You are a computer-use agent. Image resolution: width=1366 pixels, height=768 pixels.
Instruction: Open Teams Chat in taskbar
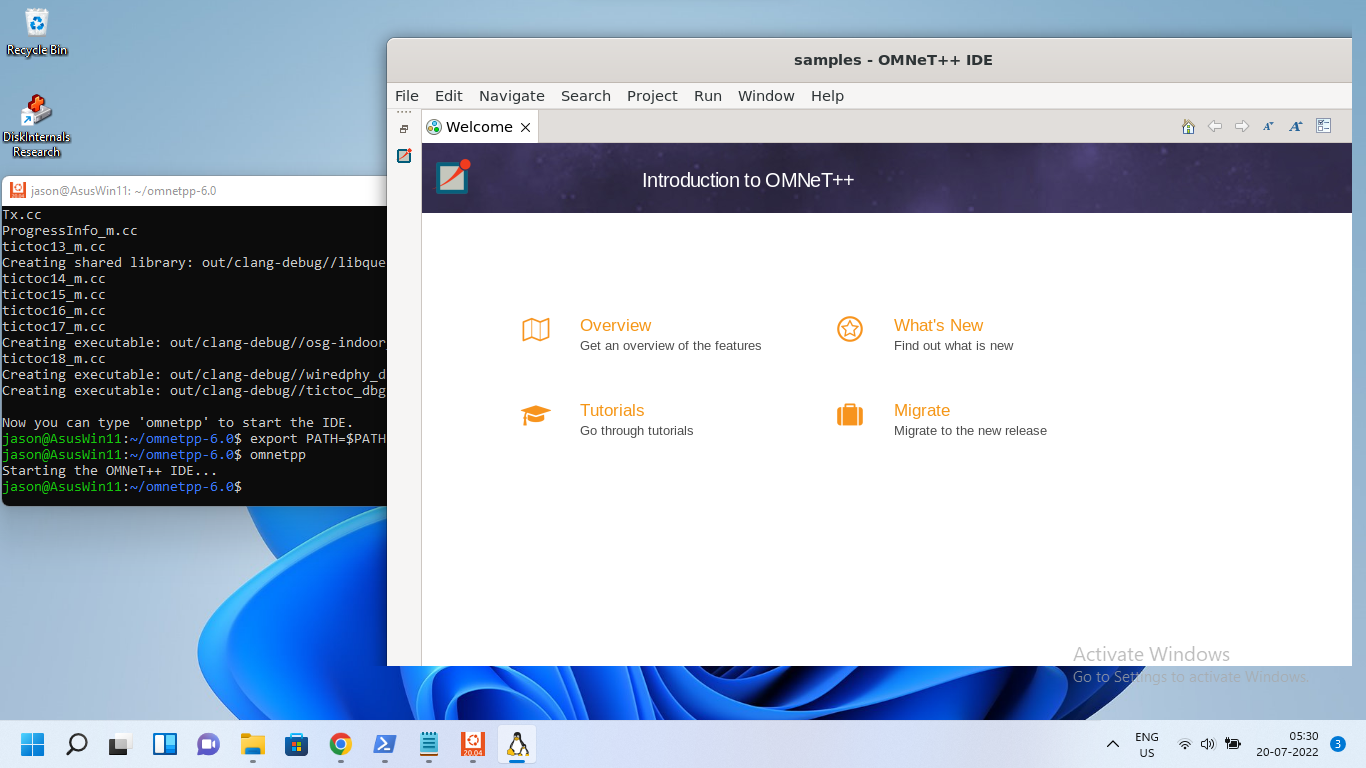208,744
